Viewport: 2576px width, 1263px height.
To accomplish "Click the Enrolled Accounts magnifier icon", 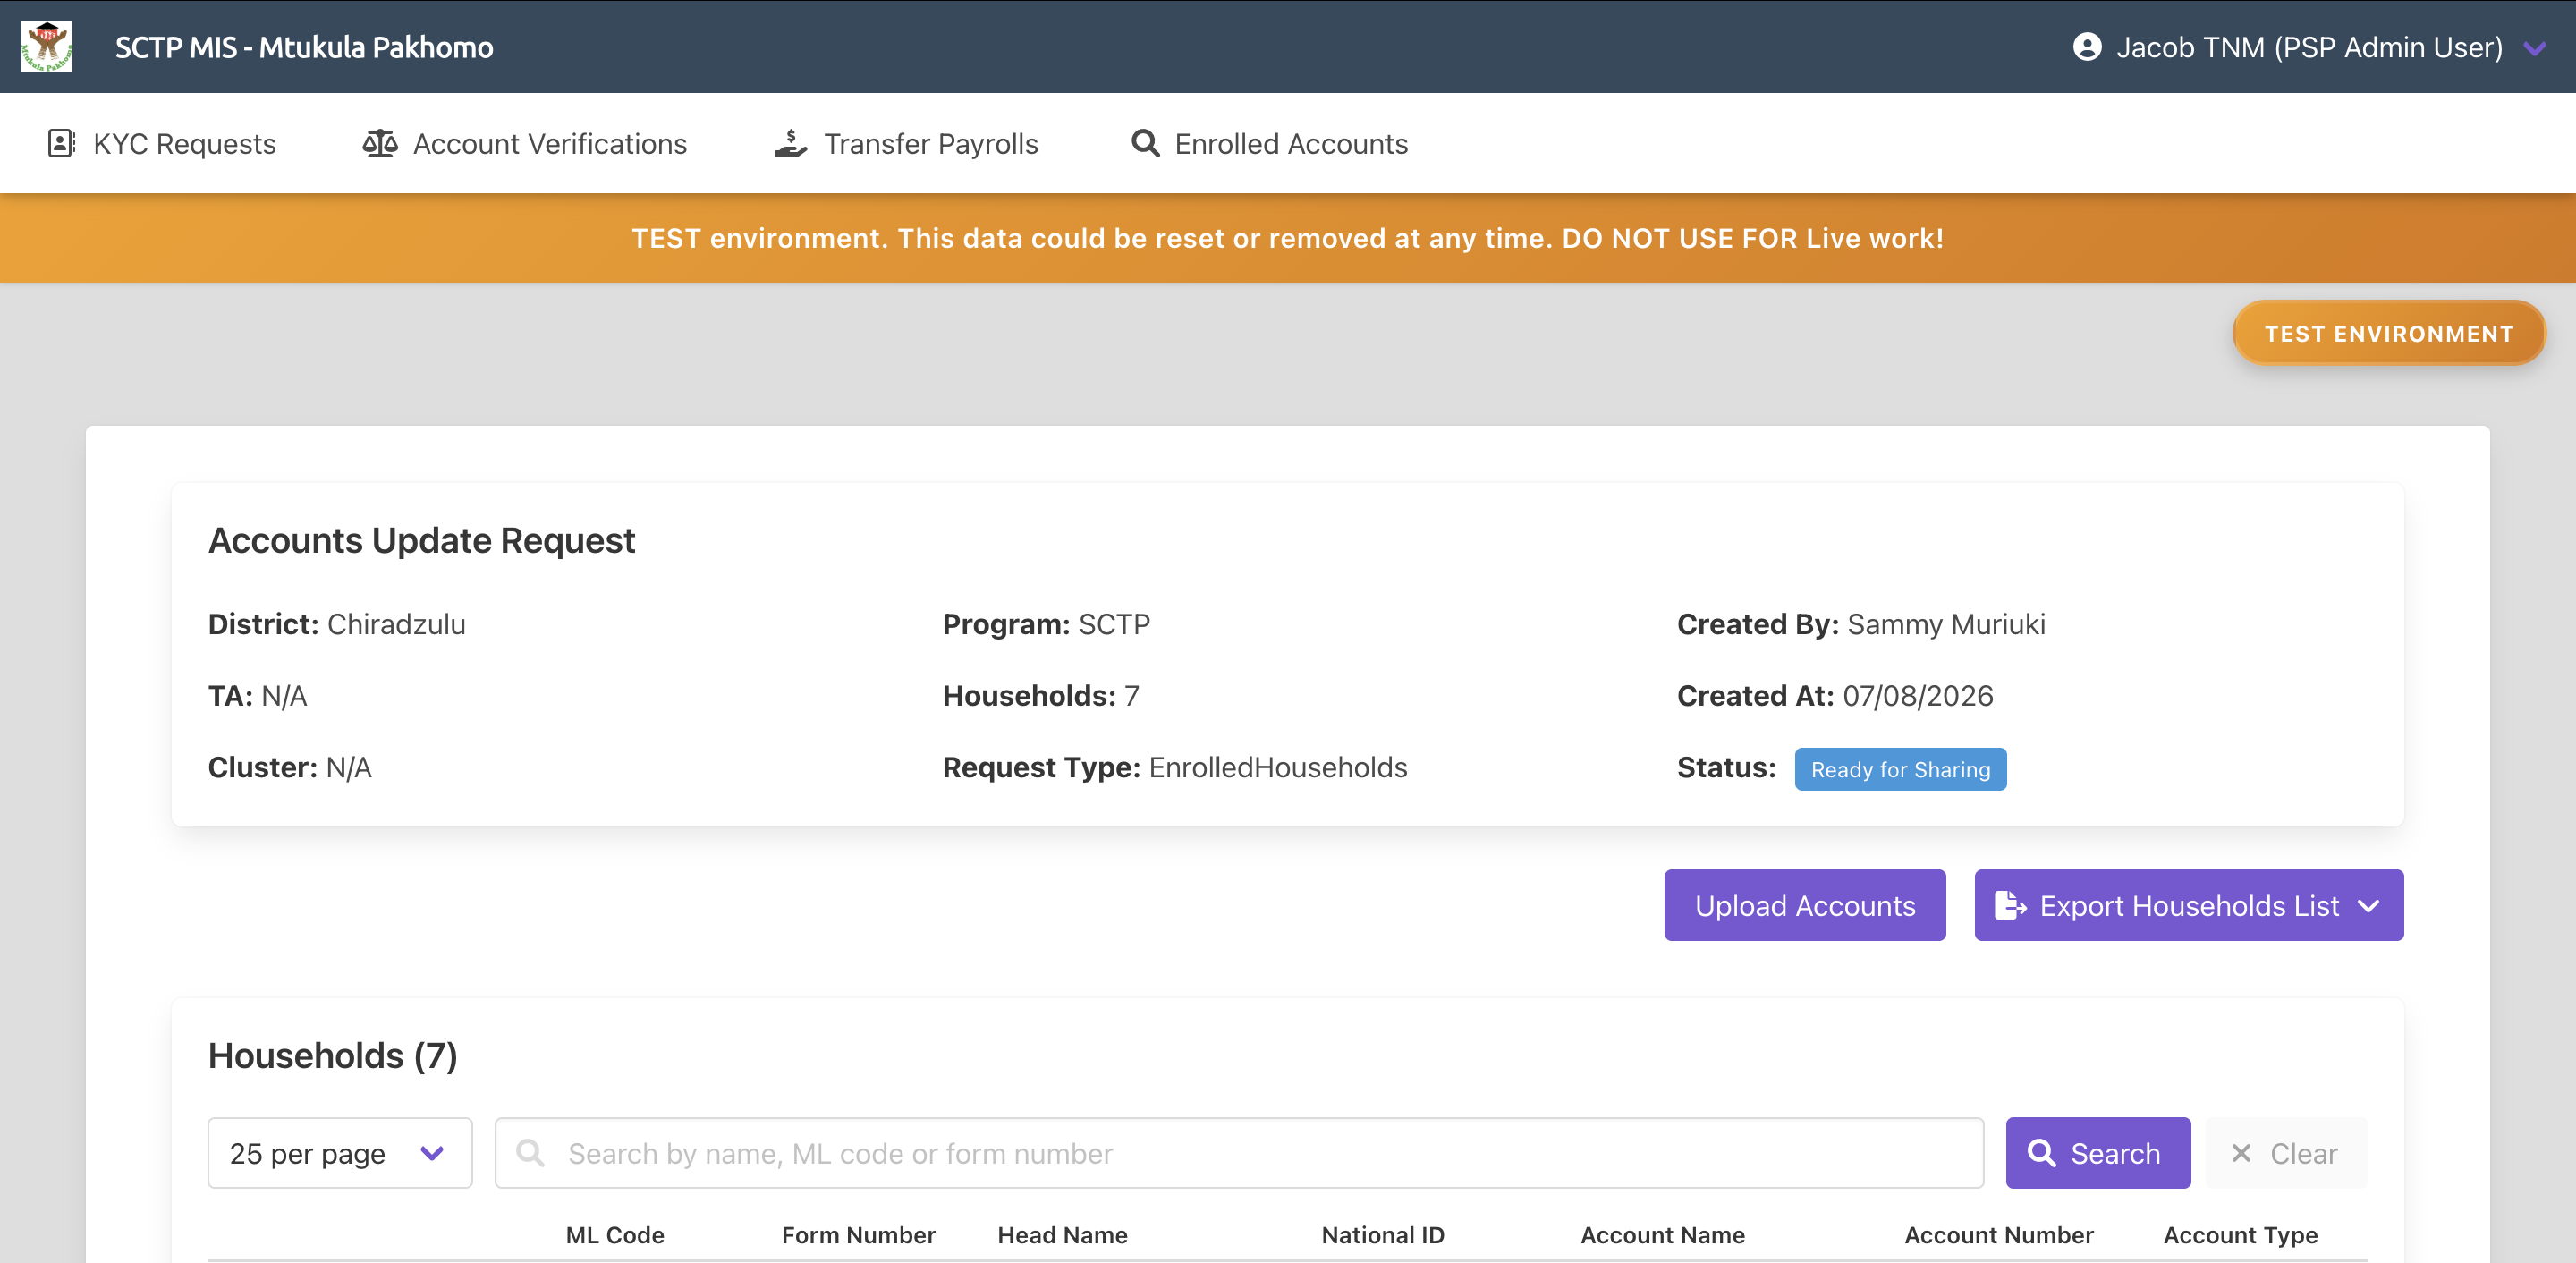I will pos(1145,144).
